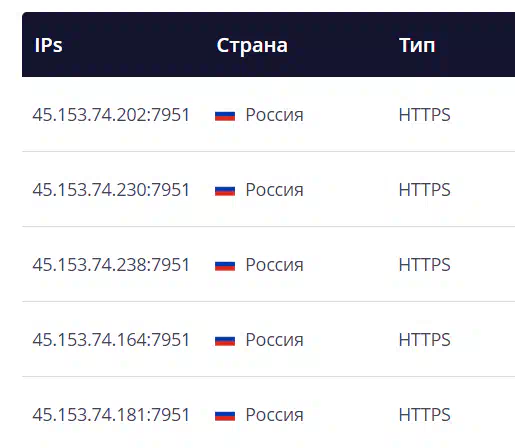Image resolution: width=515 pixels, height=448 pixels.
Task: Click HTTPS type in the 45.153.74.181 row
Action: 425,415
